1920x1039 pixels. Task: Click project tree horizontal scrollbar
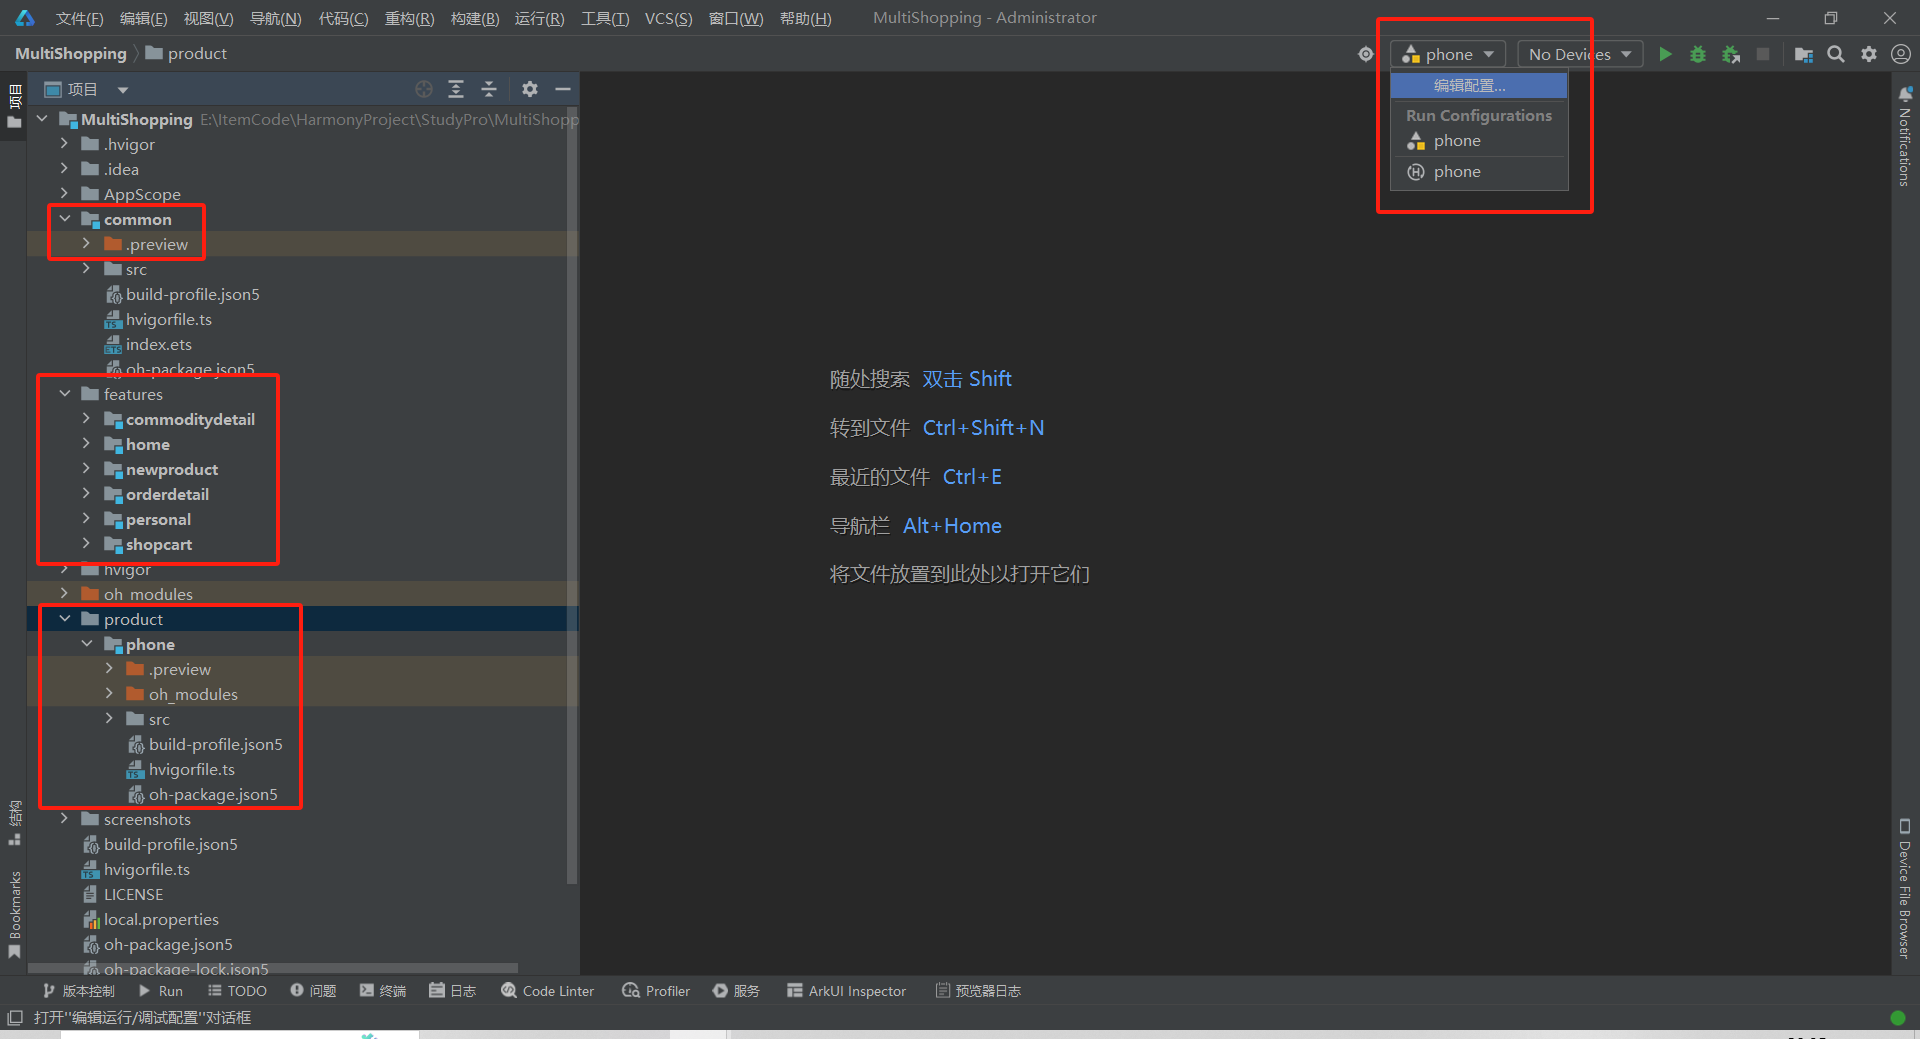pos(273,968)
